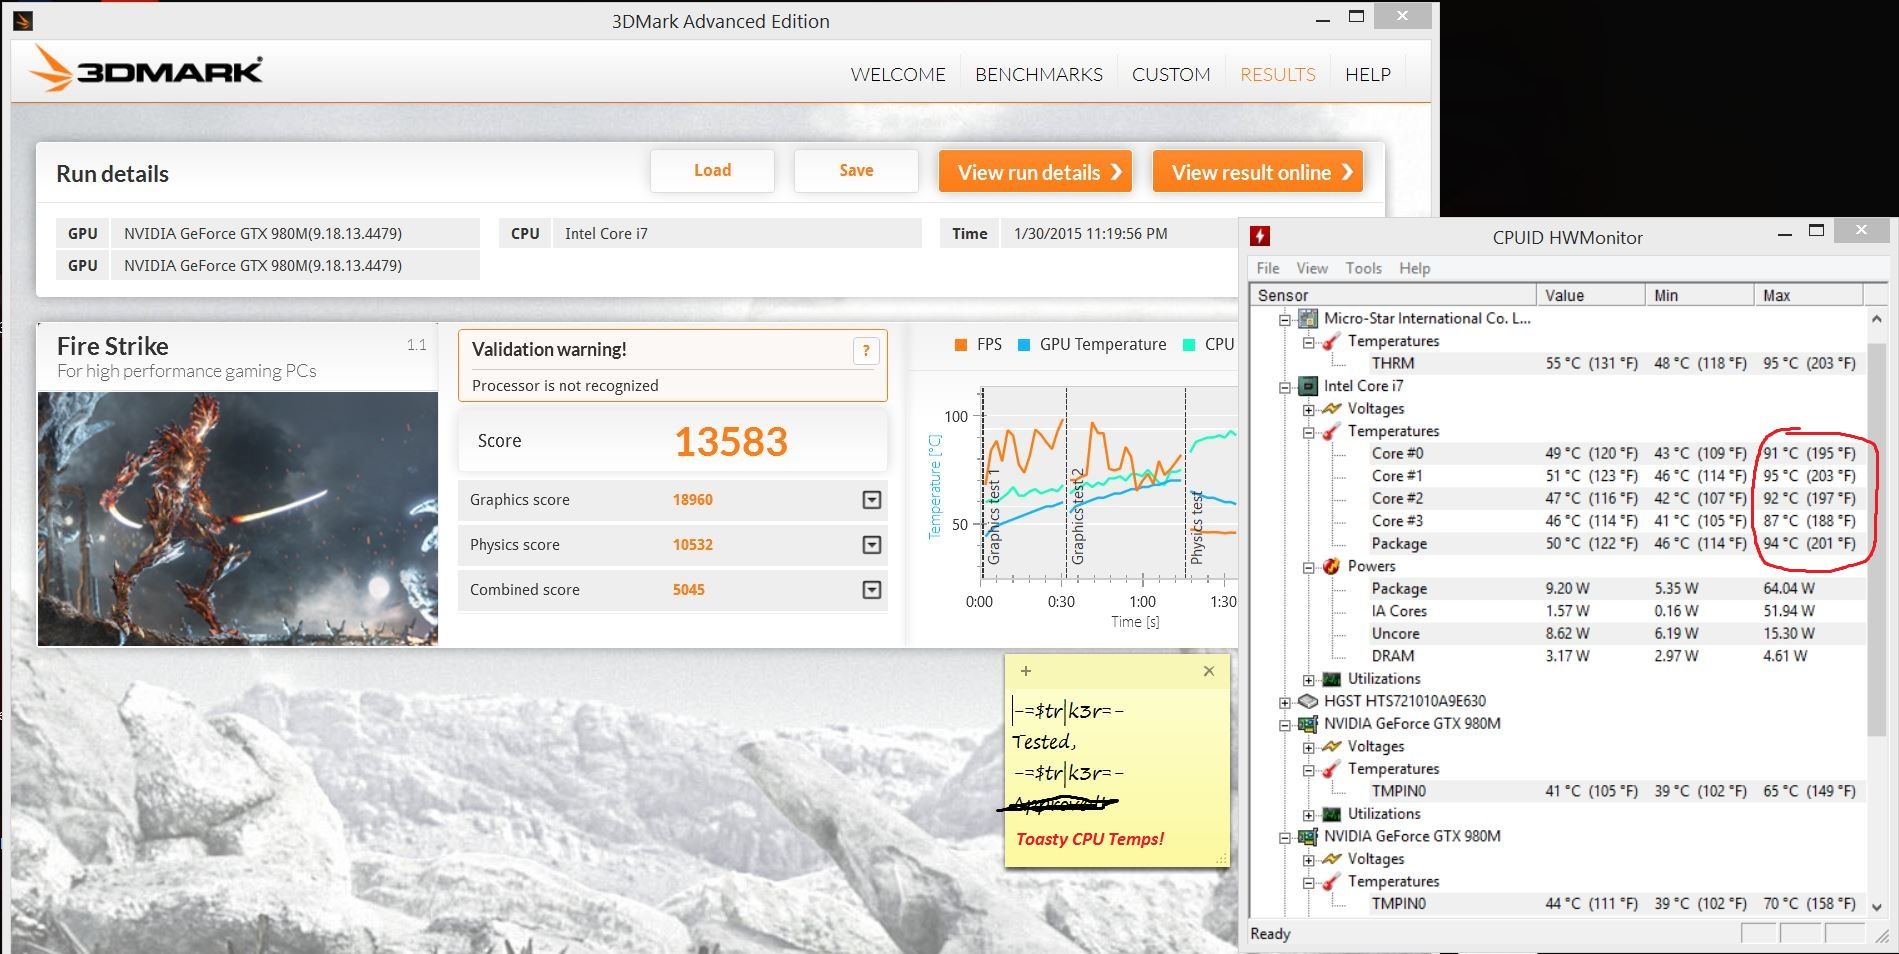Screen dimensions: 1899x954
Task: Add a new sticky note with plus
Action: tap(1025, 671)
